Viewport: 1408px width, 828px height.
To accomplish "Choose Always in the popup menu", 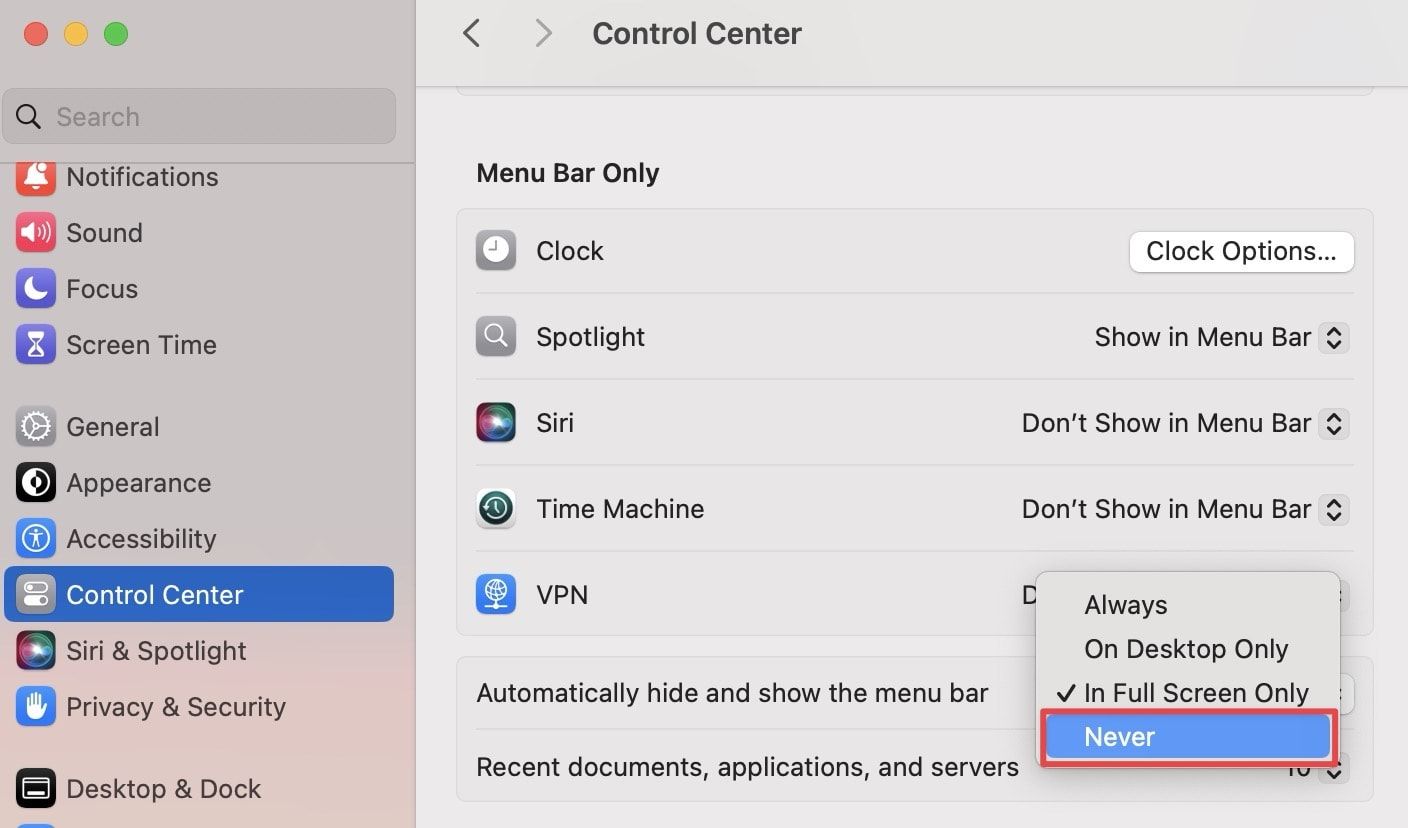I will (x=1125, y=605).
